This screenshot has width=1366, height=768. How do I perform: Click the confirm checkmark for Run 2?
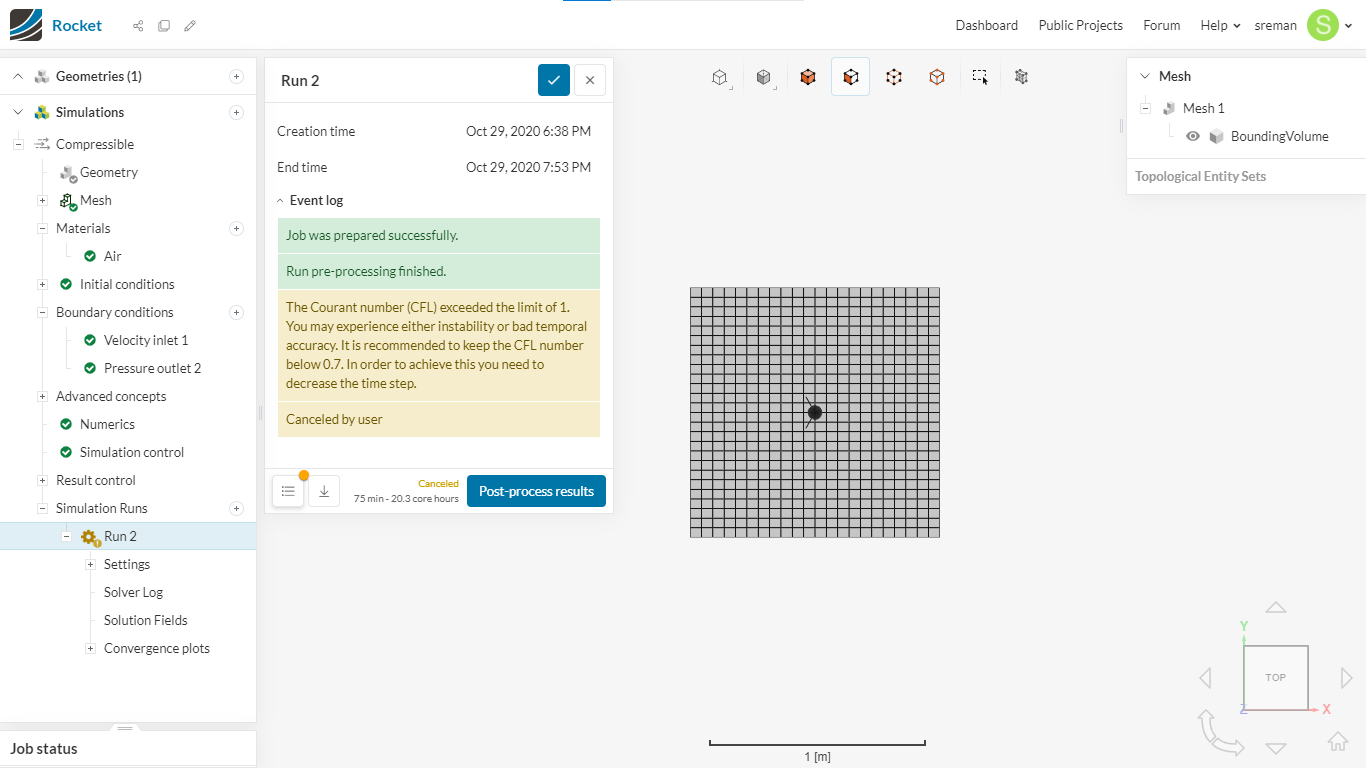click(x=554, y=80)
